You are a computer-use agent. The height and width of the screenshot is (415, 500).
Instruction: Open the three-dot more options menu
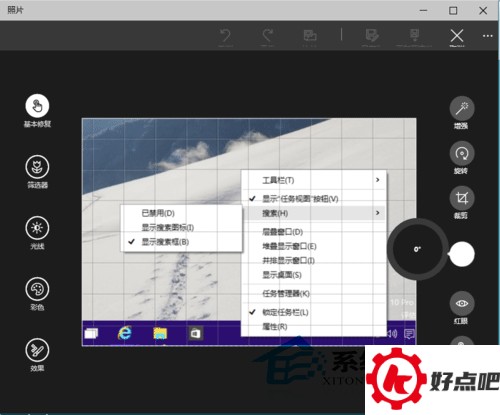coord(488,36)
